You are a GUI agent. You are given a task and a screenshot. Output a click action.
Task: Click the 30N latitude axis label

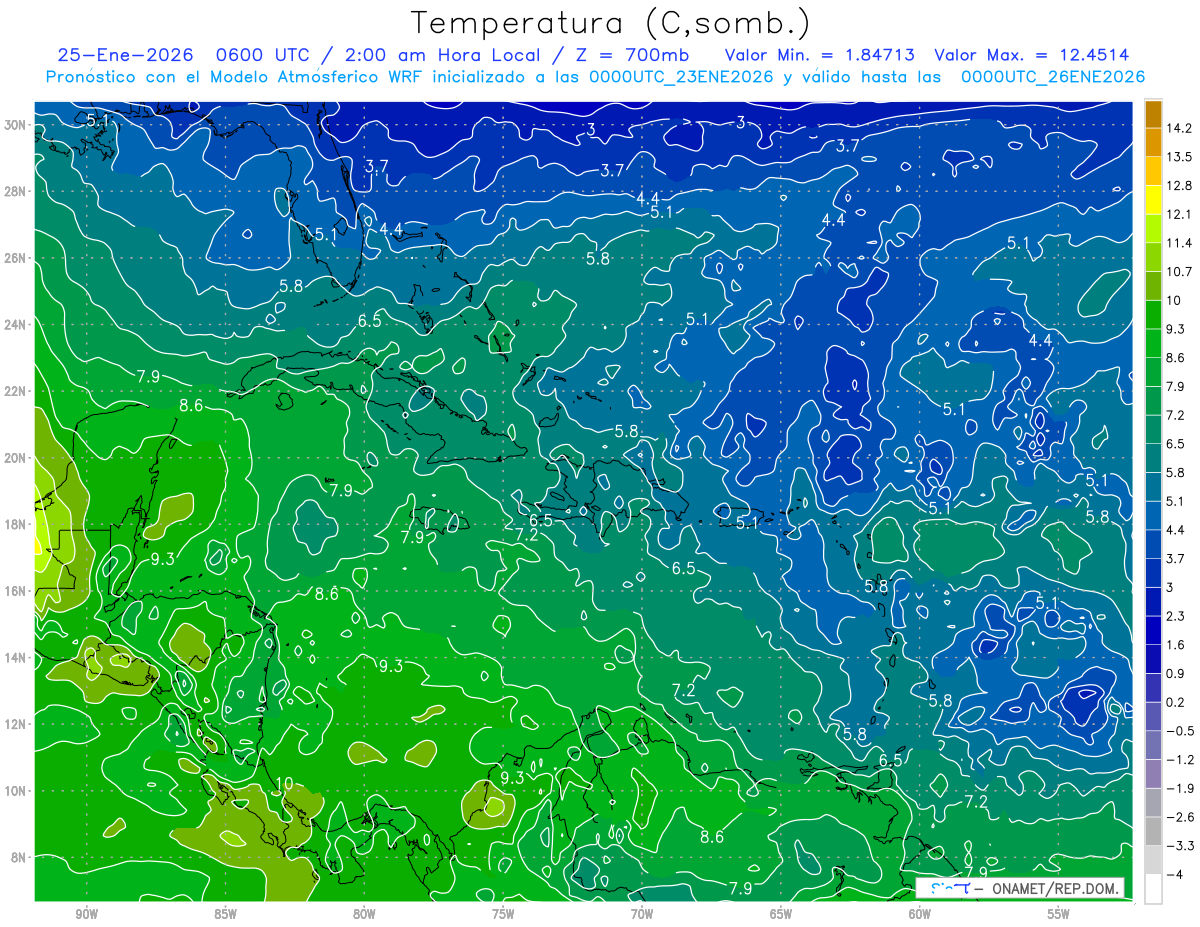16,124
